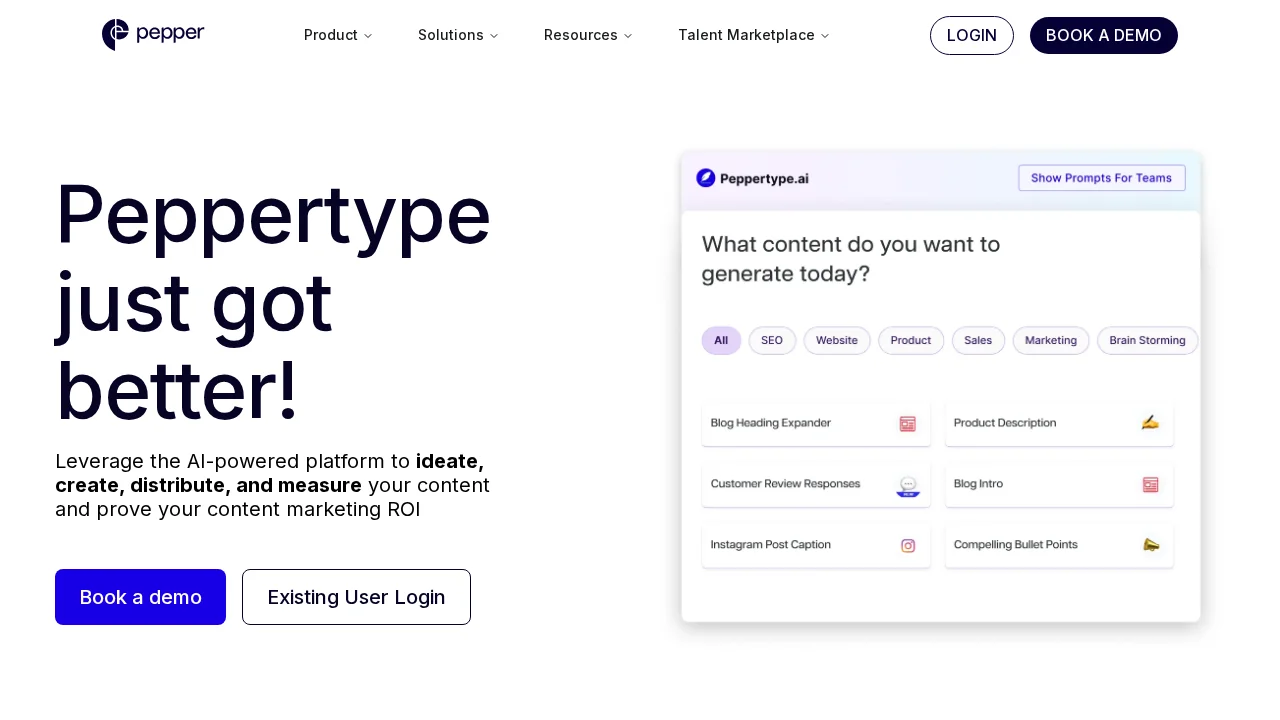Click the chat bubble icon on Customer Review Responses

tap(908, 485)
